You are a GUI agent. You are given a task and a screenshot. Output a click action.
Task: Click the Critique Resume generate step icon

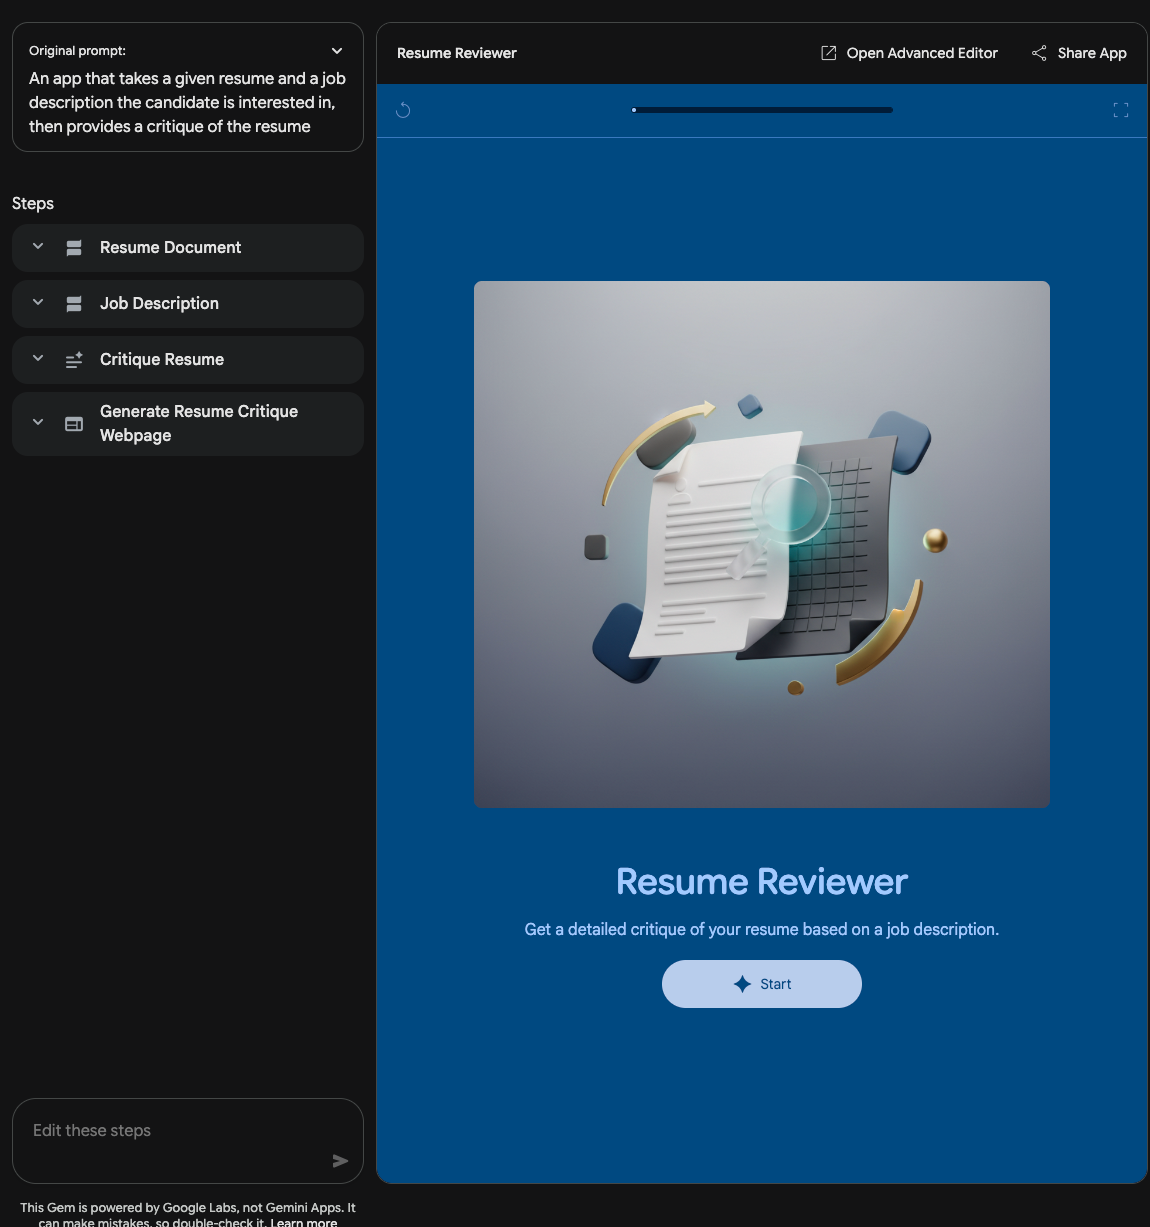click(74, 360)
